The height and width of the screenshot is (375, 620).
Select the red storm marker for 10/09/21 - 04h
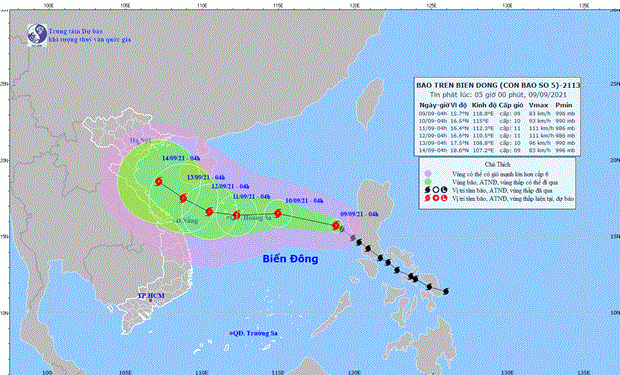click(x=278, y=213)
